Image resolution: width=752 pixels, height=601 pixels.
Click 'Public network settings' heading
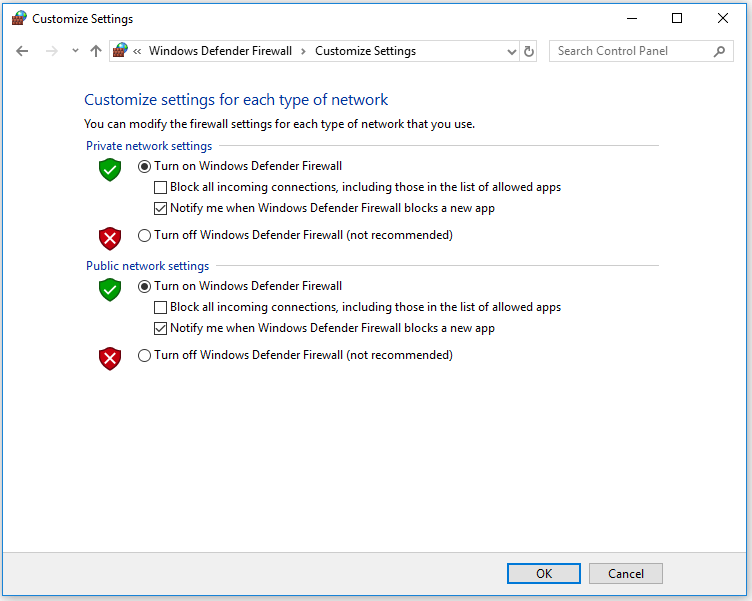[x=147, y=266]
